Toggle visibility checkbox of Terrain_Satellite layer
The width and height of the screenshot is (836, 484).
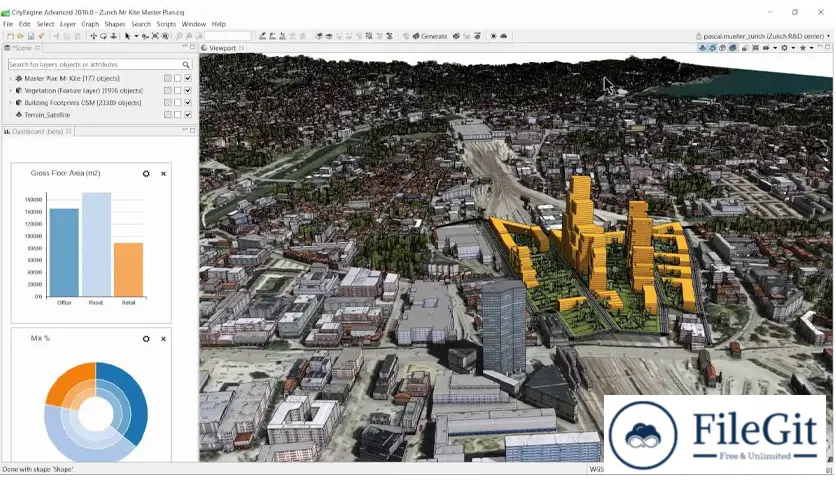[188, 115]
